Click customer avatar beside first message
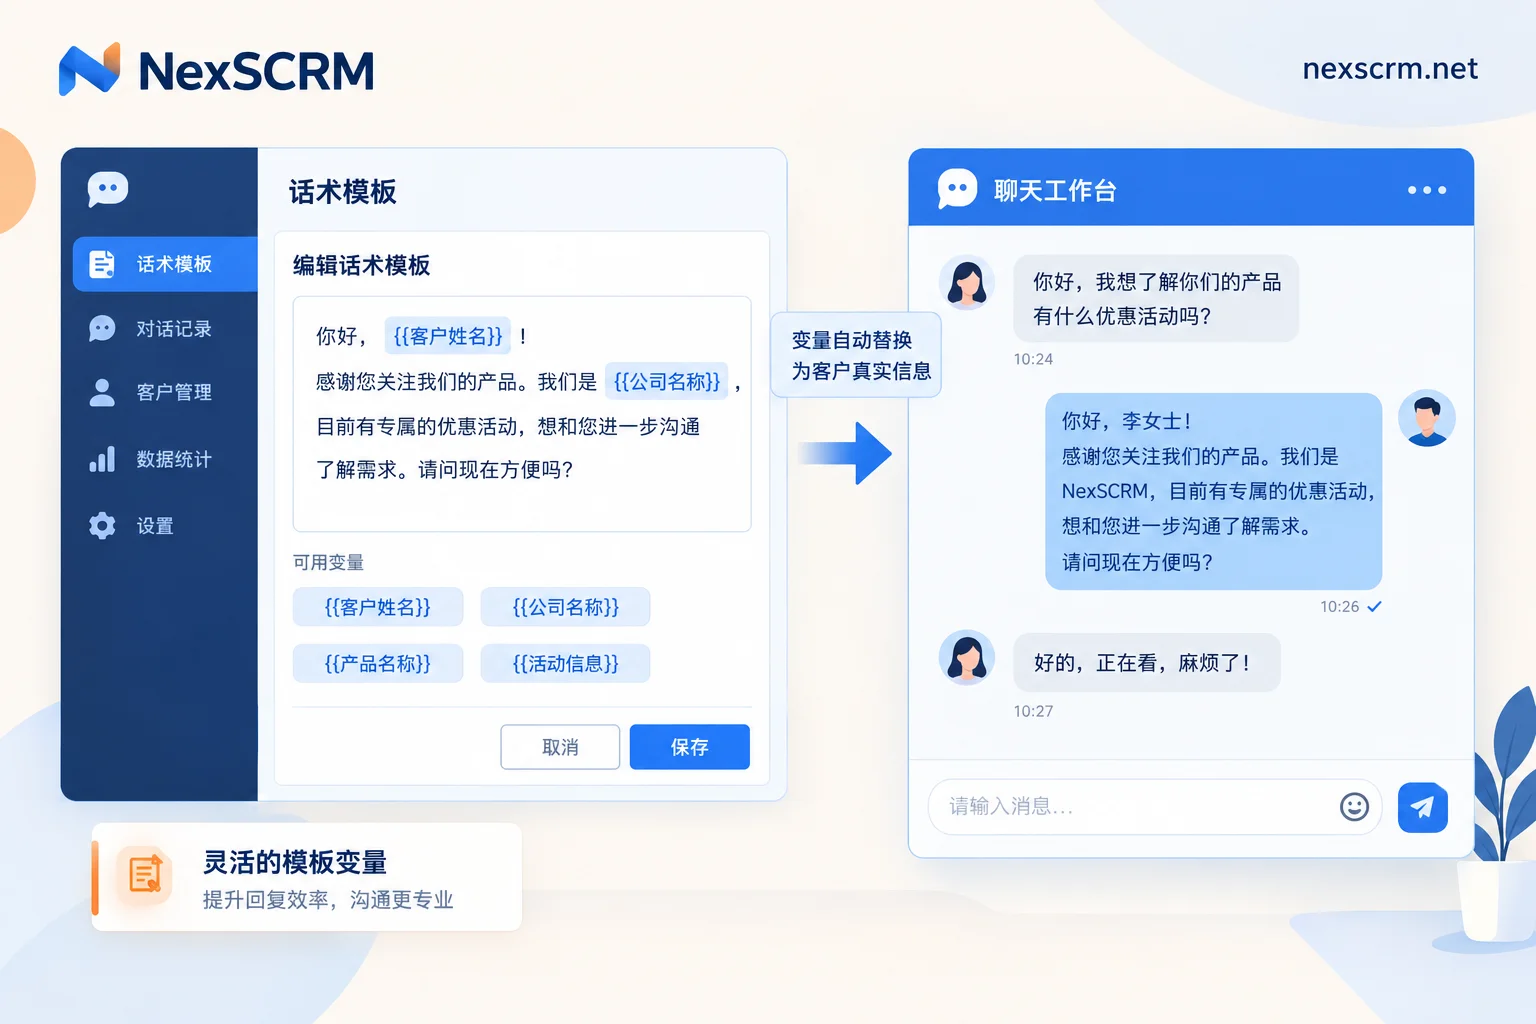Screen dimensions: 1536x1024 point(967,283)
